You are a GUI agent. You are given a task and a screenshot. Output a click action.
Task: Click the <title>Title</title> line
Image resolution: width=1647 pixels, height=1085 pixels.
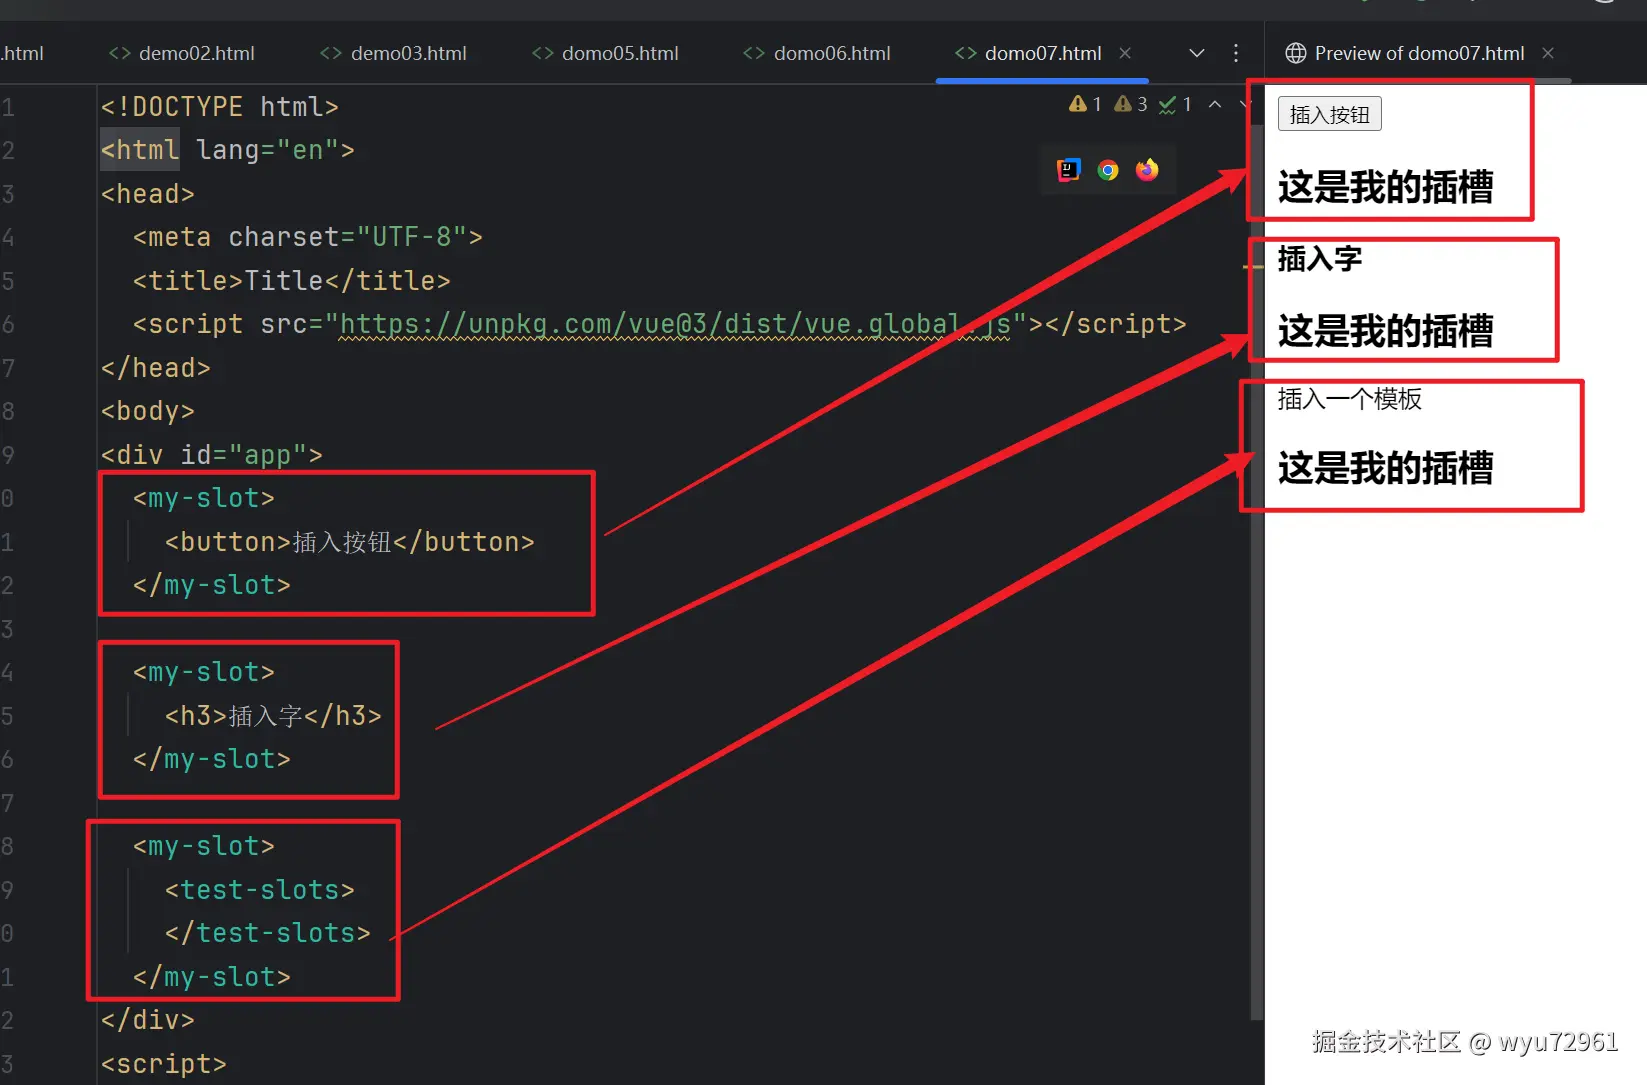pos(292,281)
